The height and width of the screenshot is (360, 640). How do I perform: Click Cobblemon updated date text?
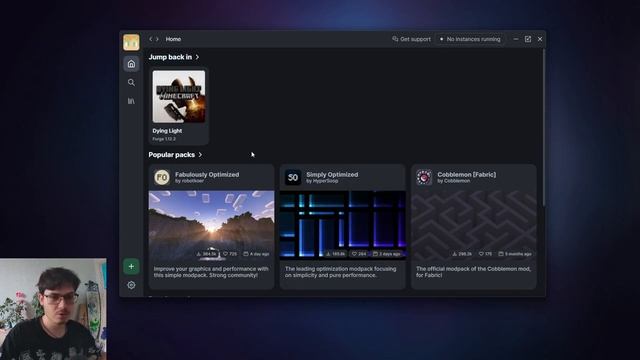coord(515,254)
